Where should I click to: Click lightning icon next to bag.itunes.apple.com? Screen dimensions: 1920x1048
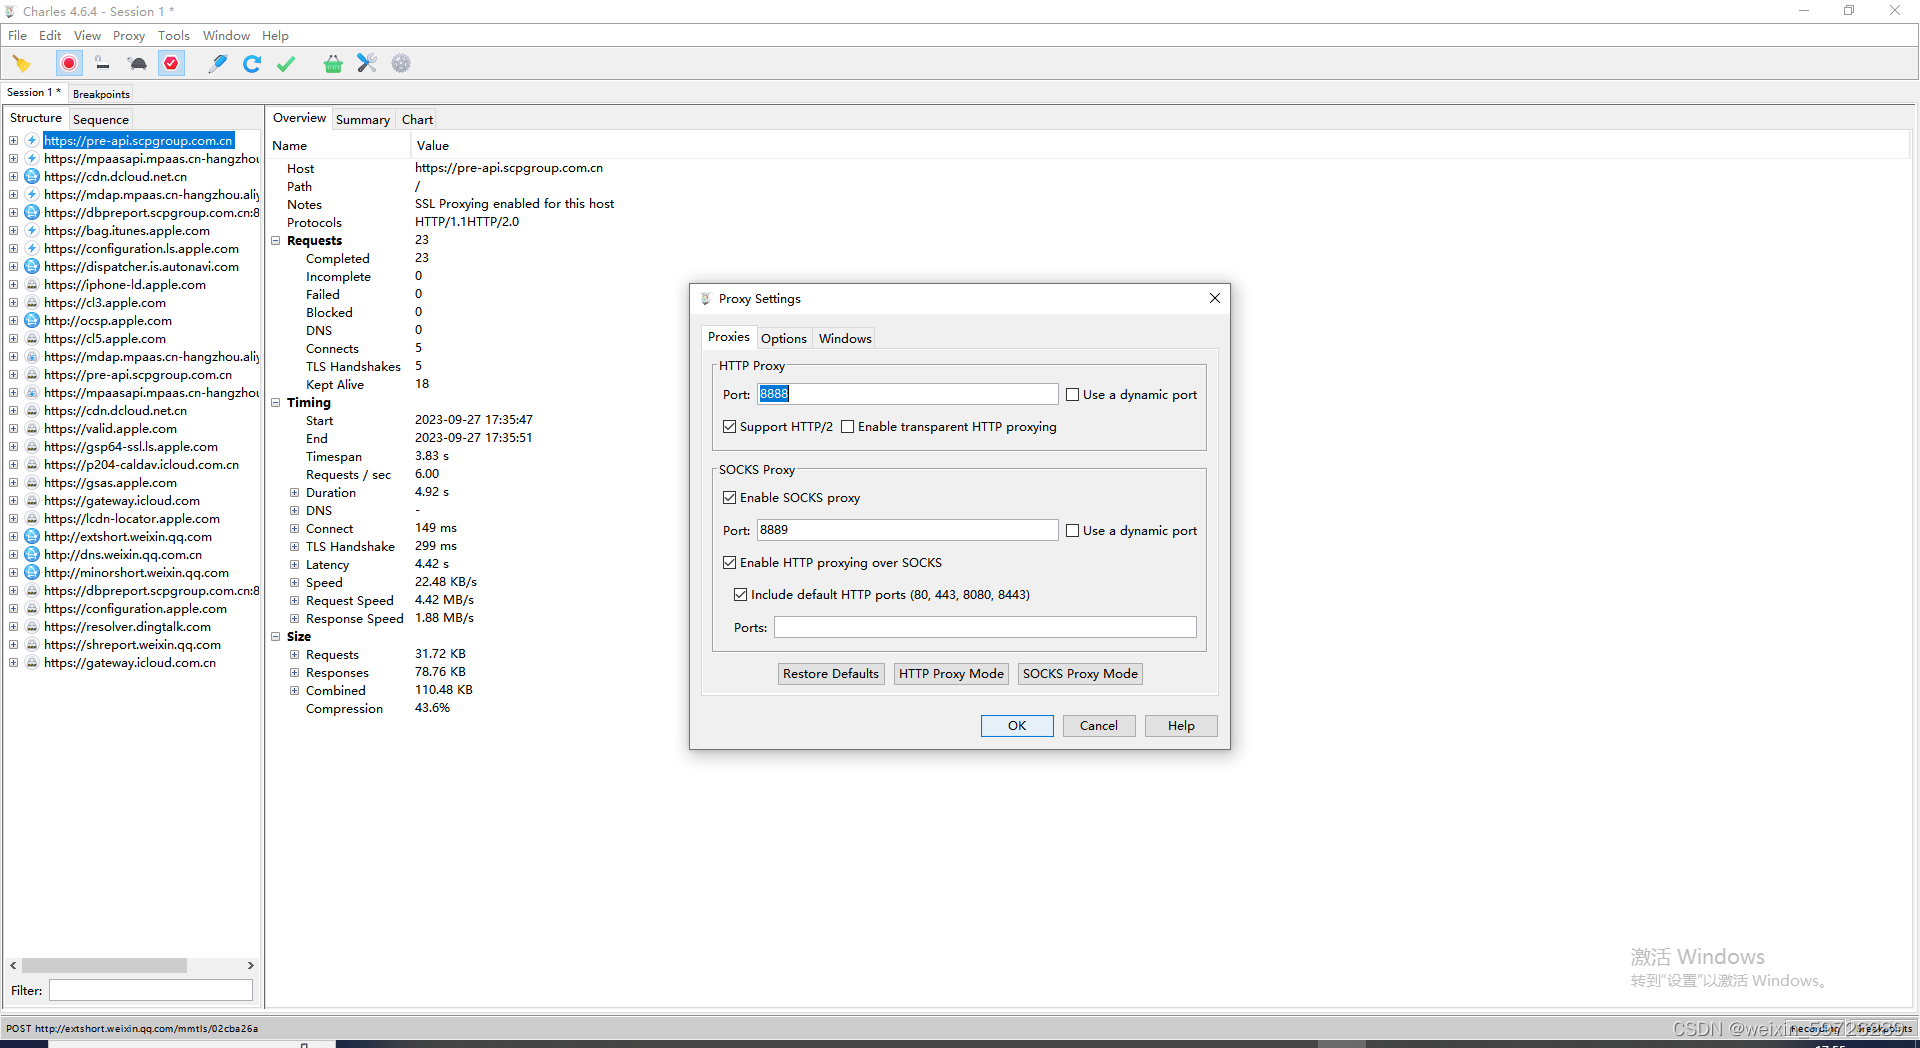pos(32,231)
